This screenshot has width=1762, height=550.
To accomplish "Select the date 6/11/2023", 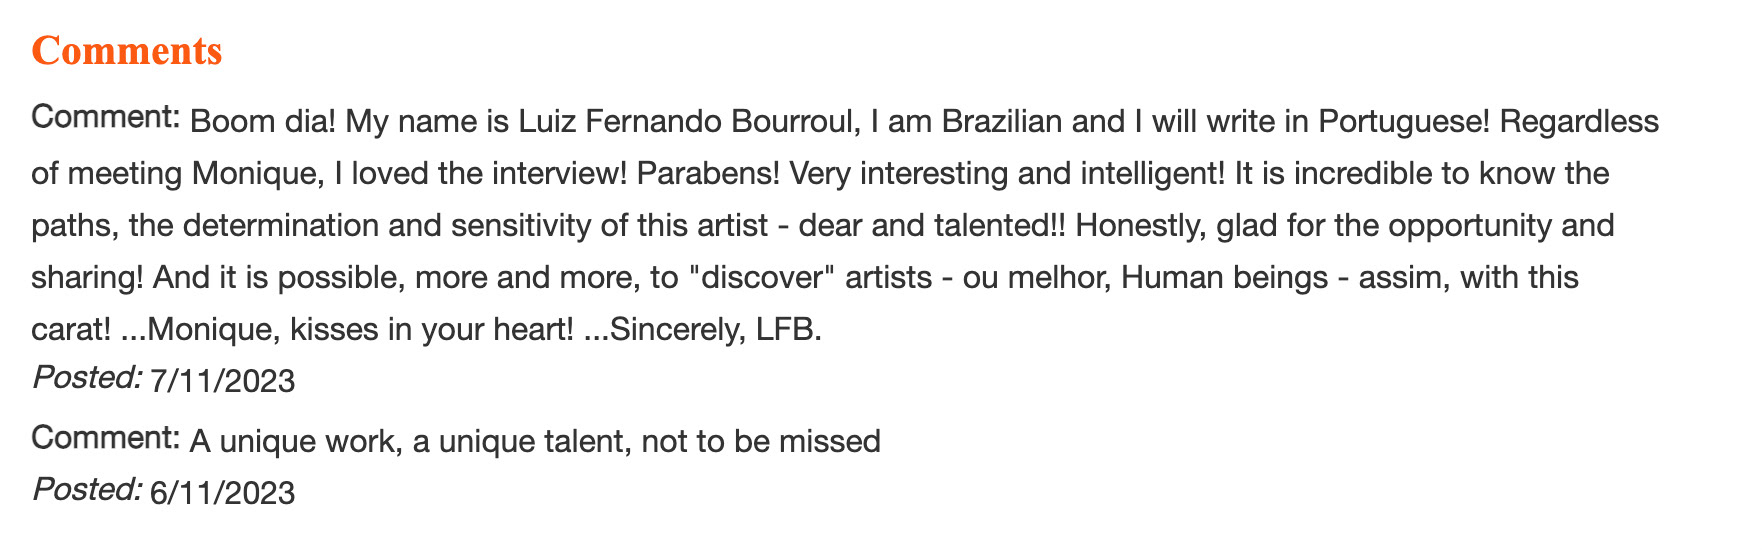I will (x=222, y=493).
